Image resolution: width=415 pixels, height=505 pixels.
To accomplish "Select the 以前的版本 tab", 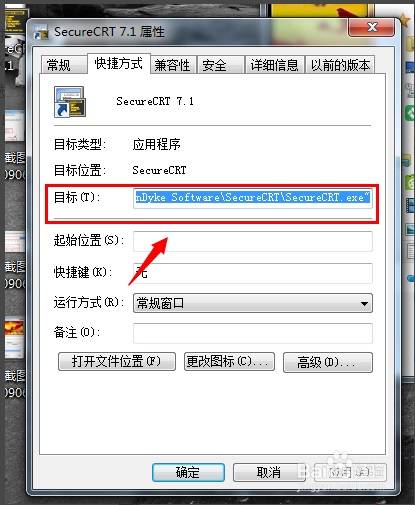I will (x=340, y=64).
